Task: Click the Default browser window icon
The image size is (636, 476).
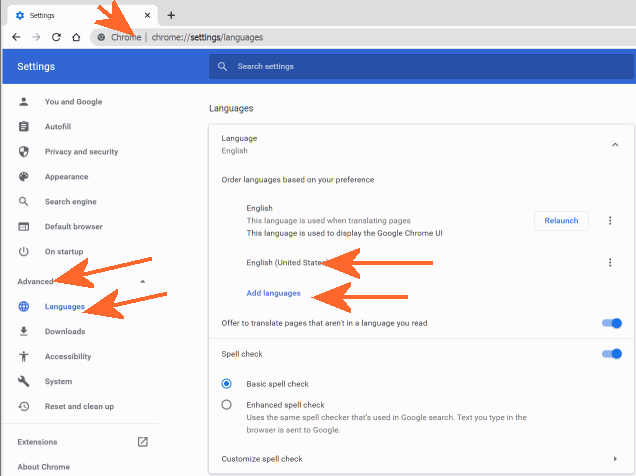Action: [24, 227]
